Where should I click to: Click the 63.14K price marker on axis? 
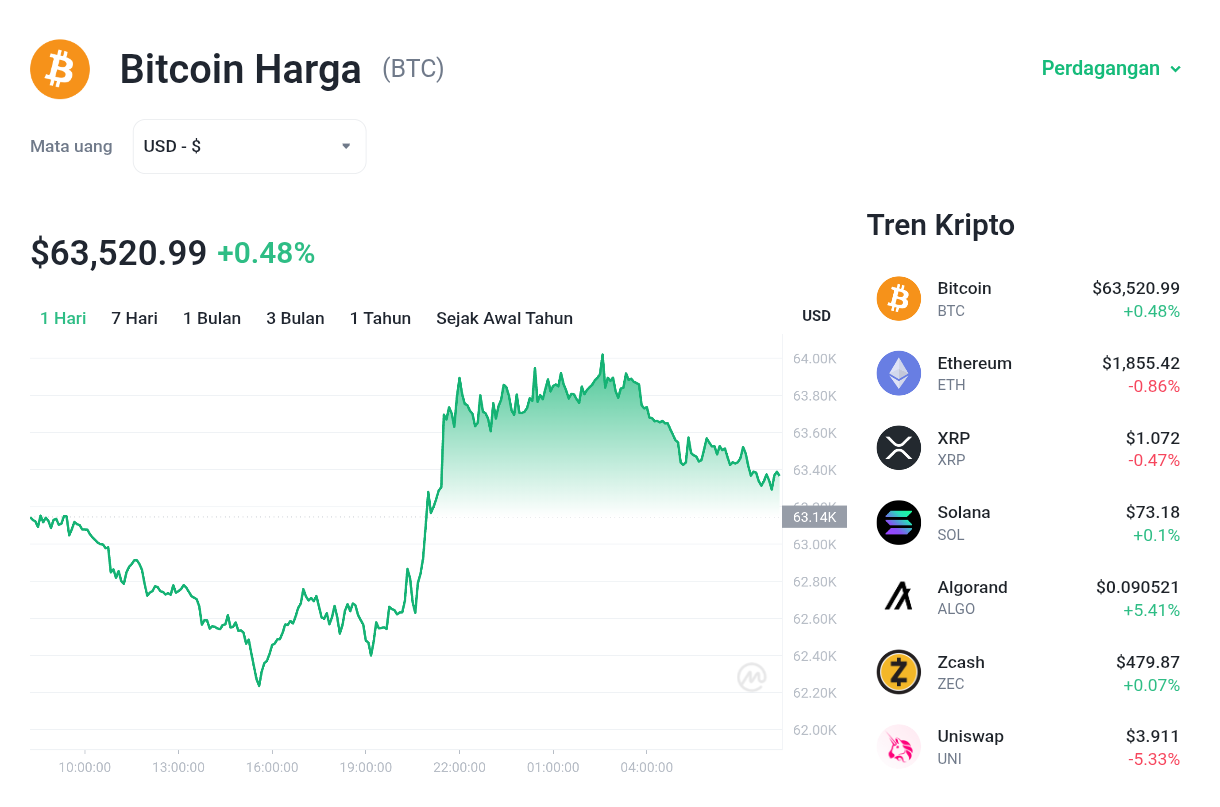pyautogui.click(x=814, y=517)
